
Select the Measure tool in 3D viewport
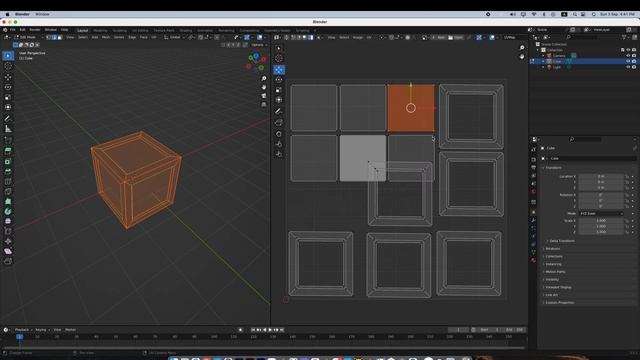[x=8, y=129]
